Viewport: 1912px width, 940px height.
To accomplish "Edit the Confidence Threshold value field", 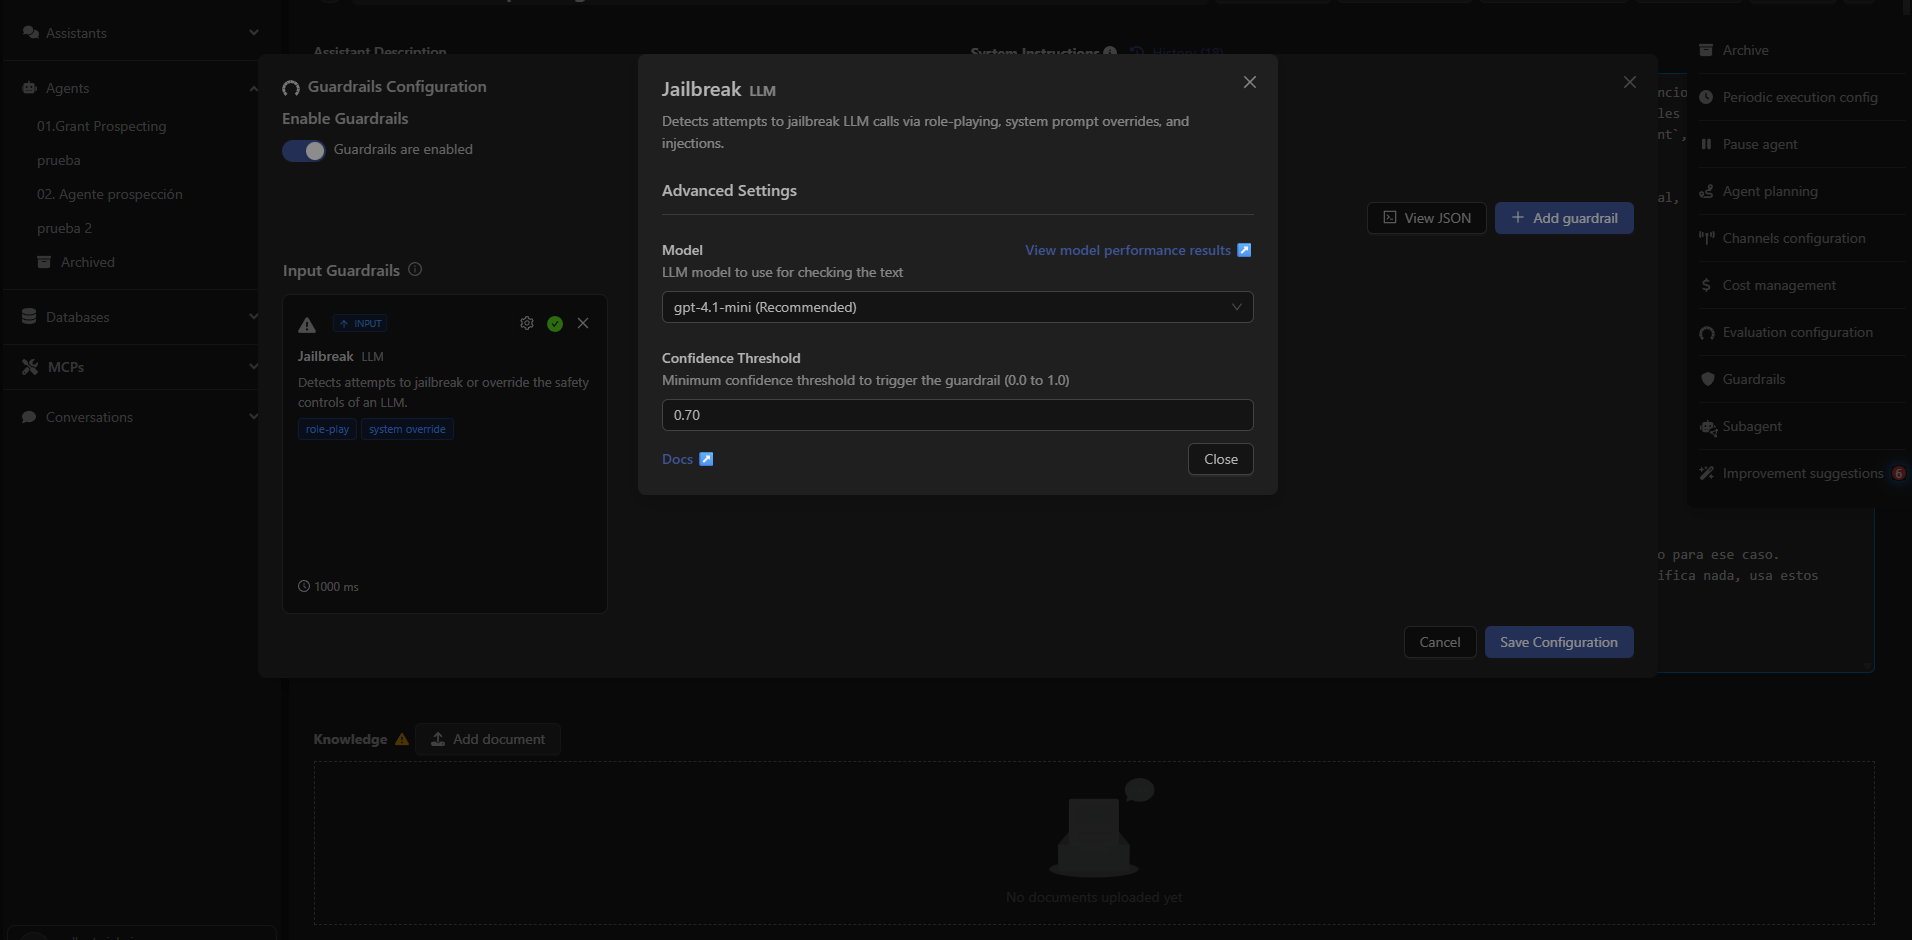I will (x=957, y=414).
